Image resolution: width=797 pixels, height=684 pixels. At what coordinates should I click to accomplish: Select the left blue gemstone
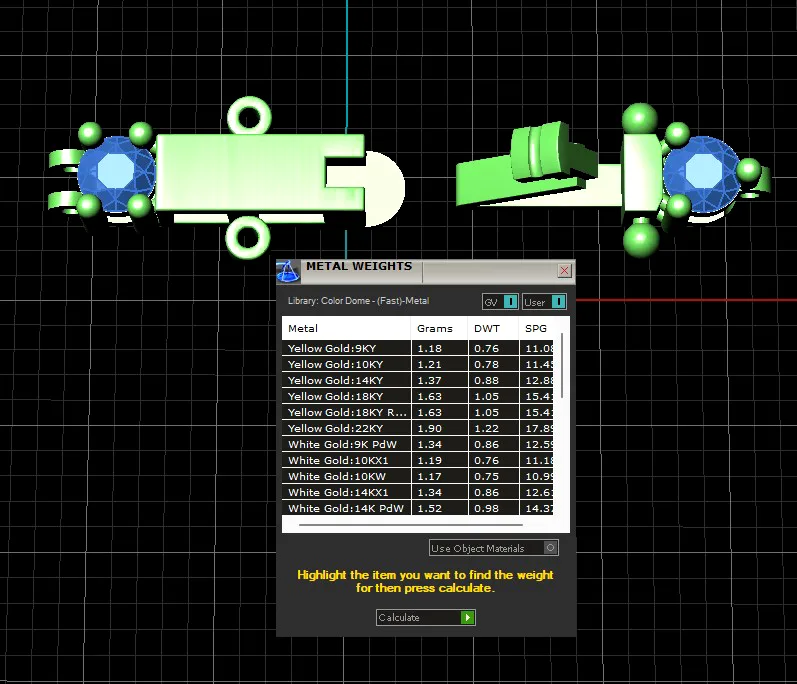point(116,173)
